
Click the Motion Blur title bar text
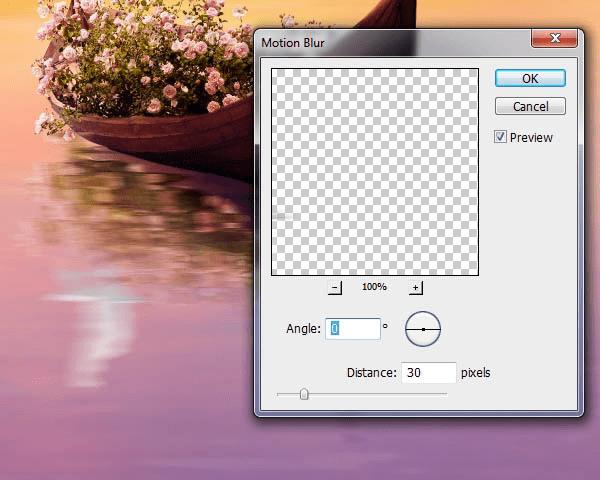point(293,43)
